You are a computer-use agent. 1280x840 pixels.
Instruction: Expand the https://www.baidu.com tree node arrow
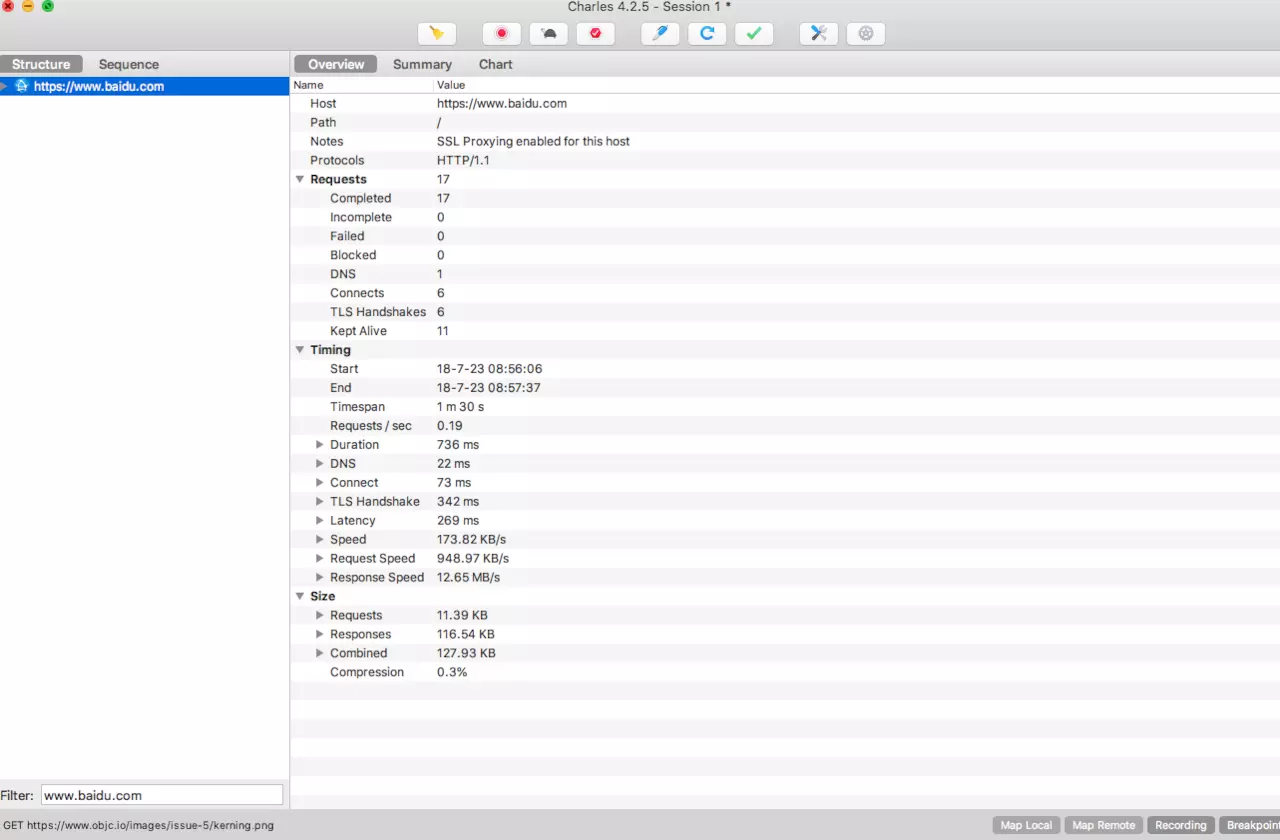click(5, 86)
